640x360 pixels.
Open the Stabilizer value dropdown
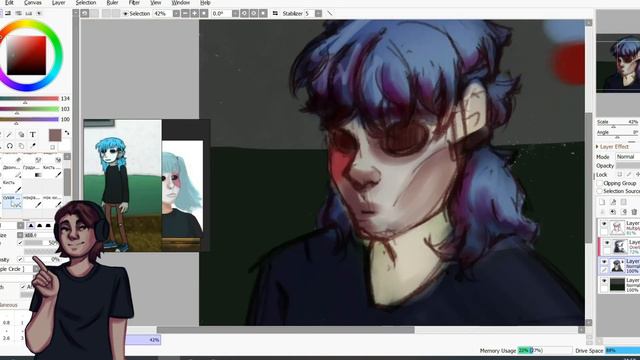tap(318, 13)
